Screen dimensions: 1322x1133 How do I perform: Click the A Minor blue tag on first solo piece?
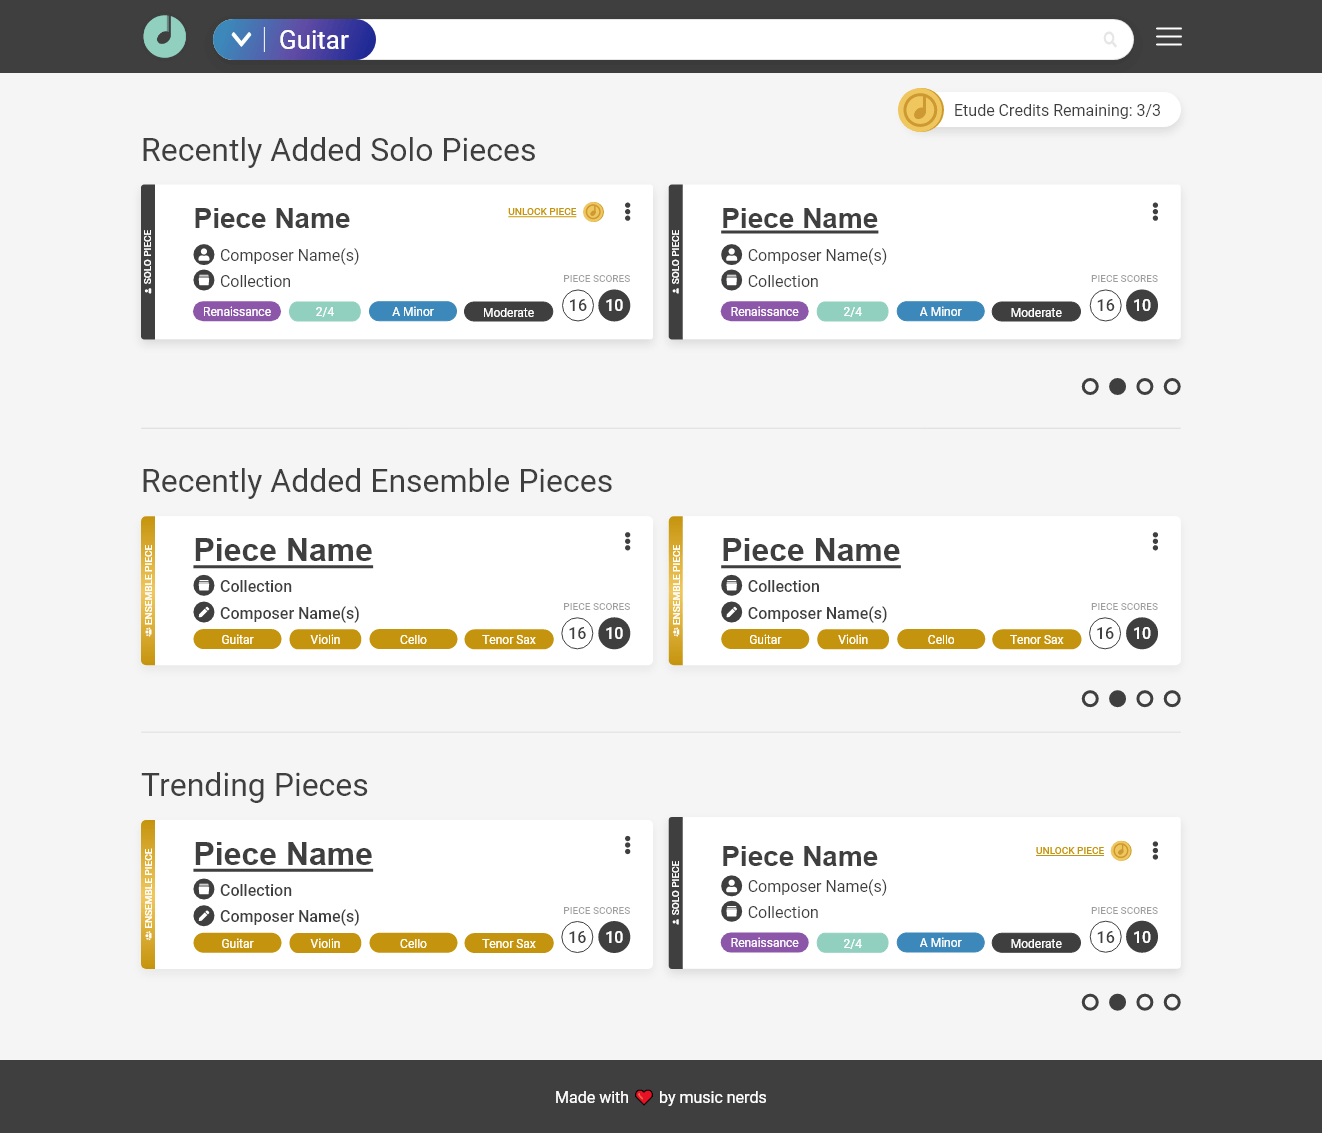[412, 312]
